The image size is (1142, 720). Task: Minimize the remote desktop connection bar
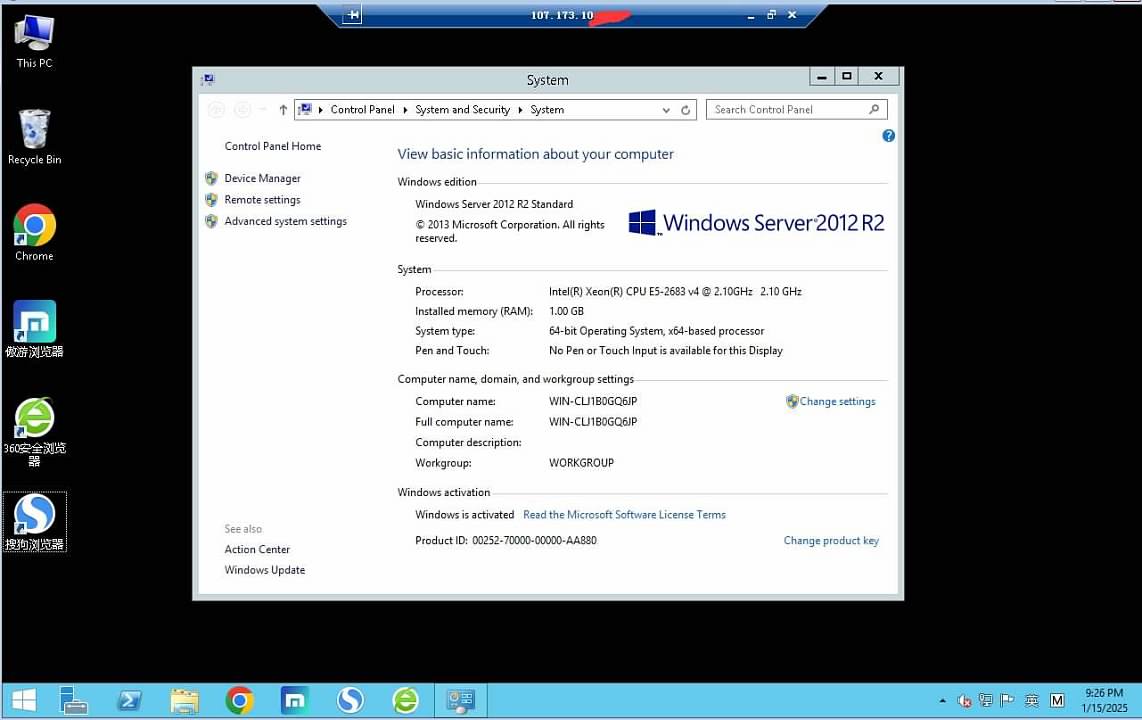click(750, 15)
